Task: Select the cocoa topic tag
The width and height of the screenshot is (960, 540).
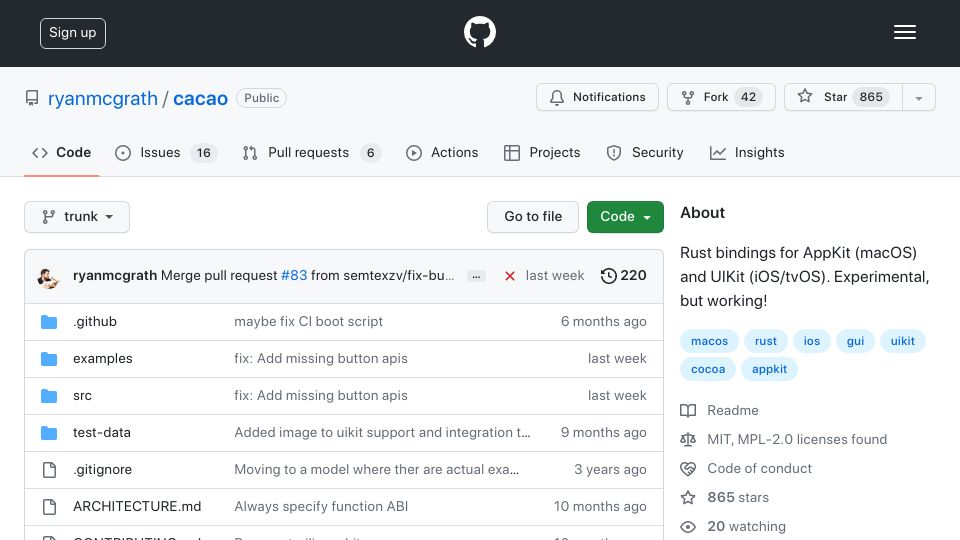Action: [708, 369]
